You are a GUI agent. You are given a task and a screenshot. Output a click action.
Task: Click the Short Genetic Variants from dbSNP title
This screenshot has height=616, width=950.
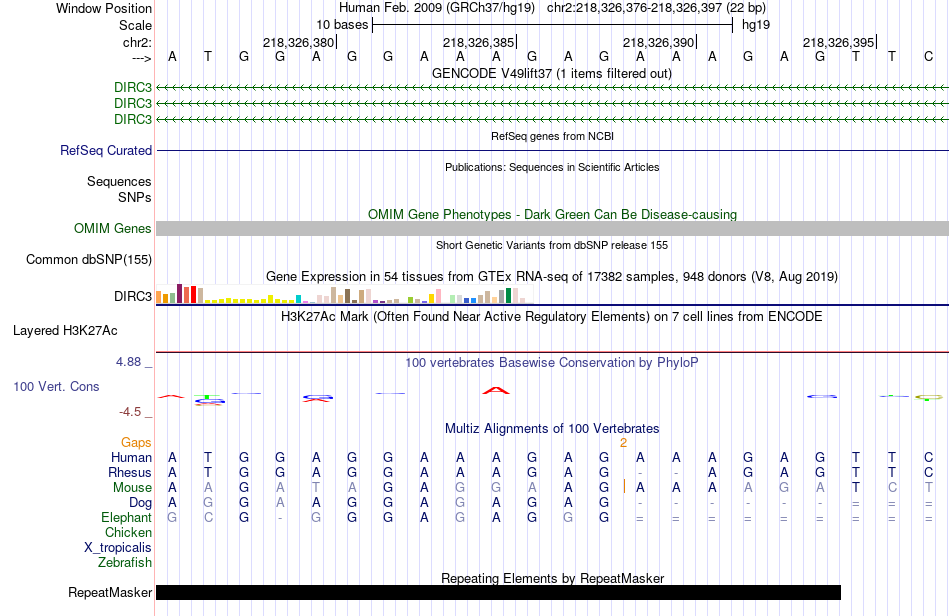[552, 245]
